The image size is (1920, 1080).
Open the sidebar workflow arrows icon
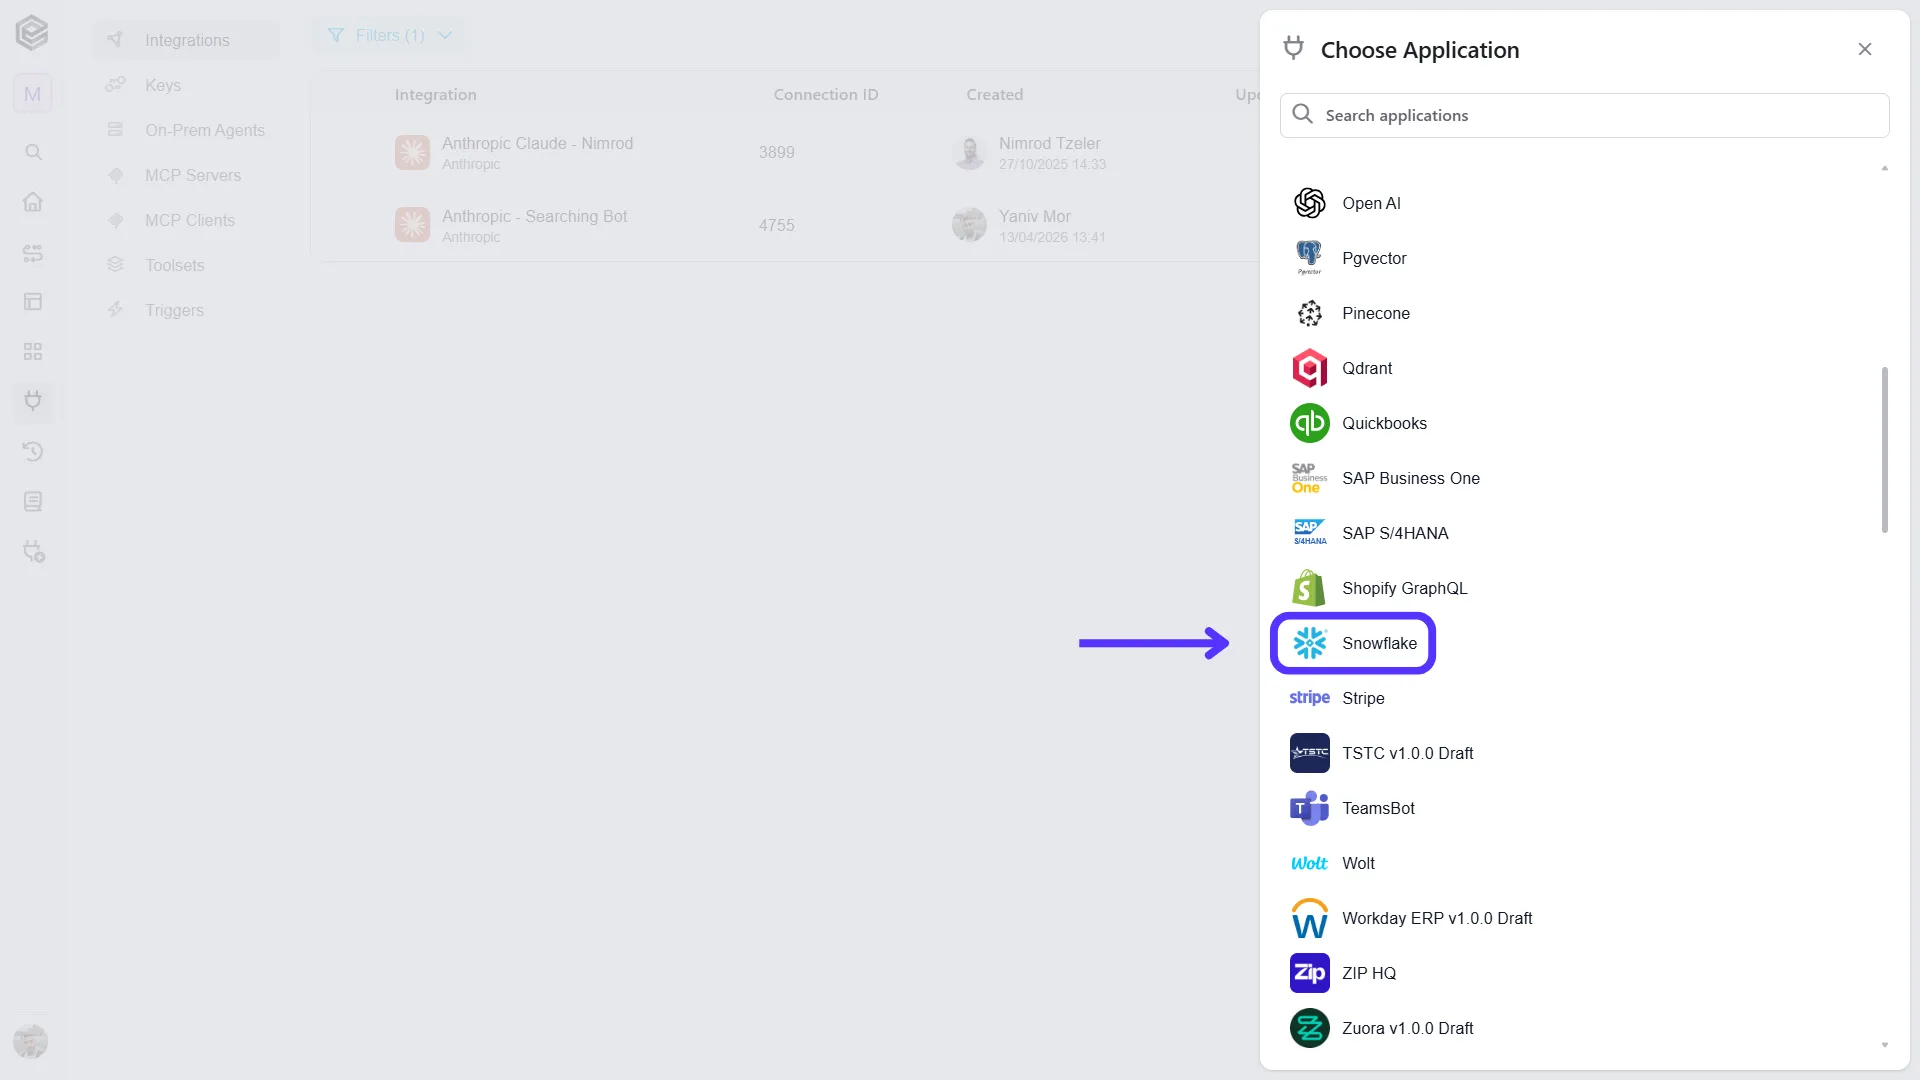click(33, 252)
